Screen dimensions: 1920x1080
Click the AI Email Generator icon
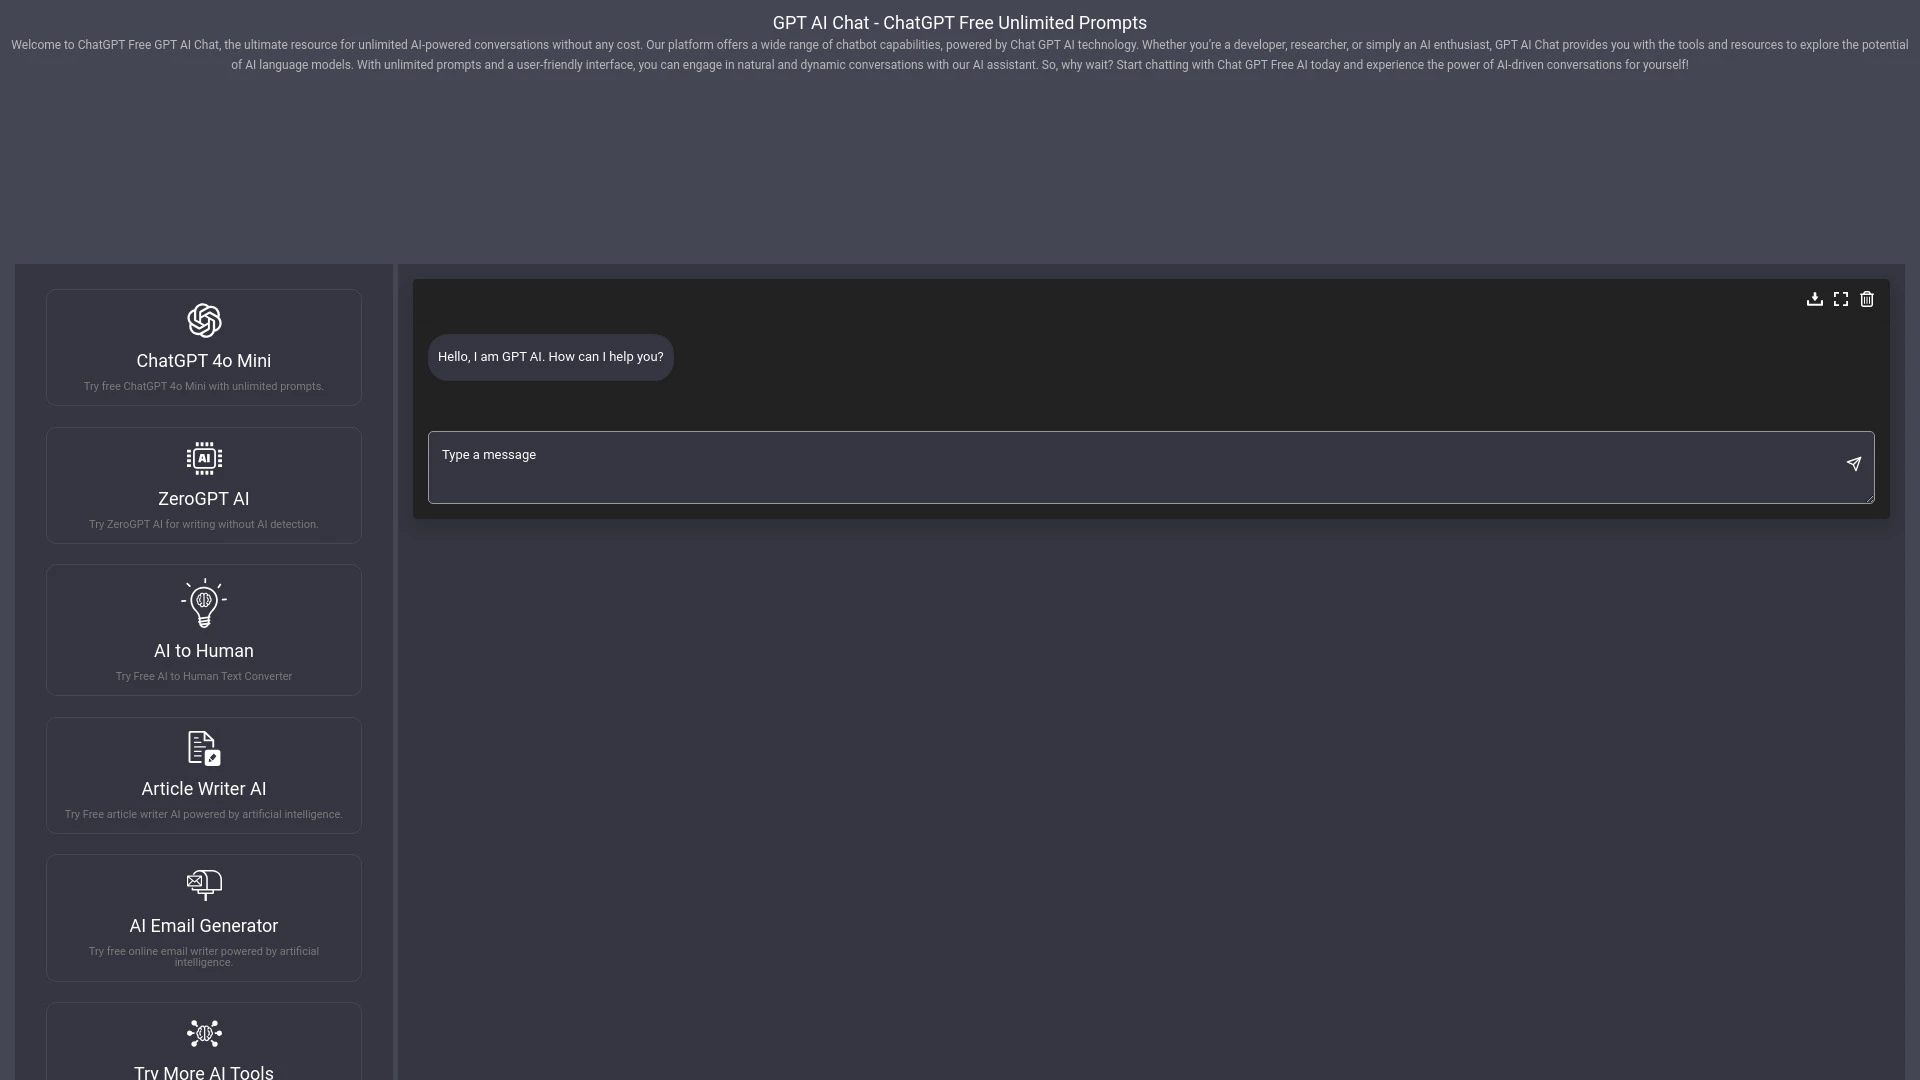pyautogui.click(x=203, y=884)
